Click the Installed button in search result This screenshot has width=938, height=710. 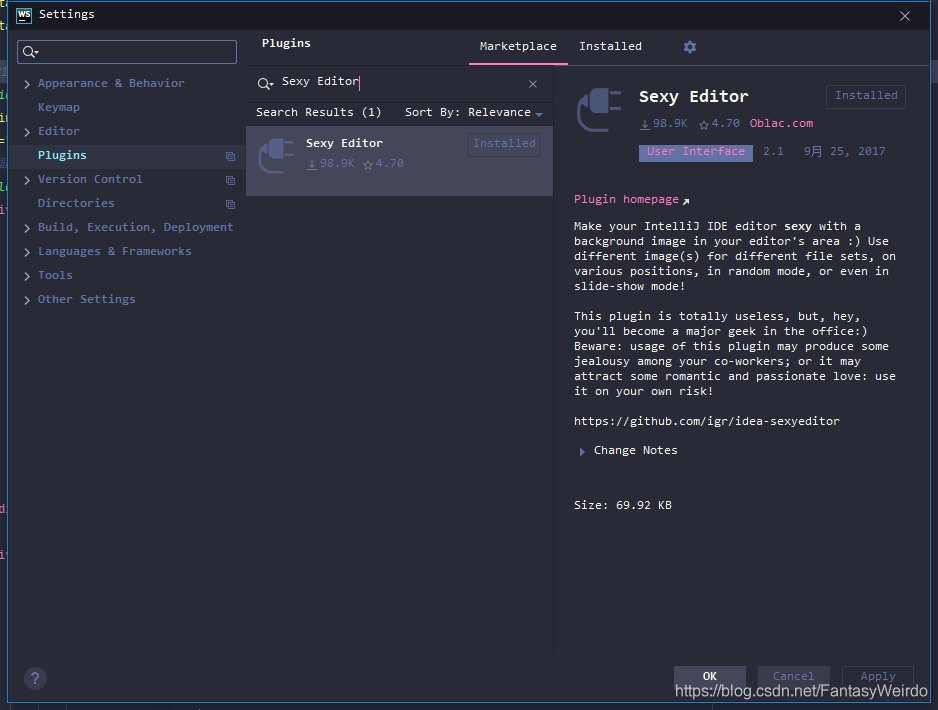[x=504, y=144]
